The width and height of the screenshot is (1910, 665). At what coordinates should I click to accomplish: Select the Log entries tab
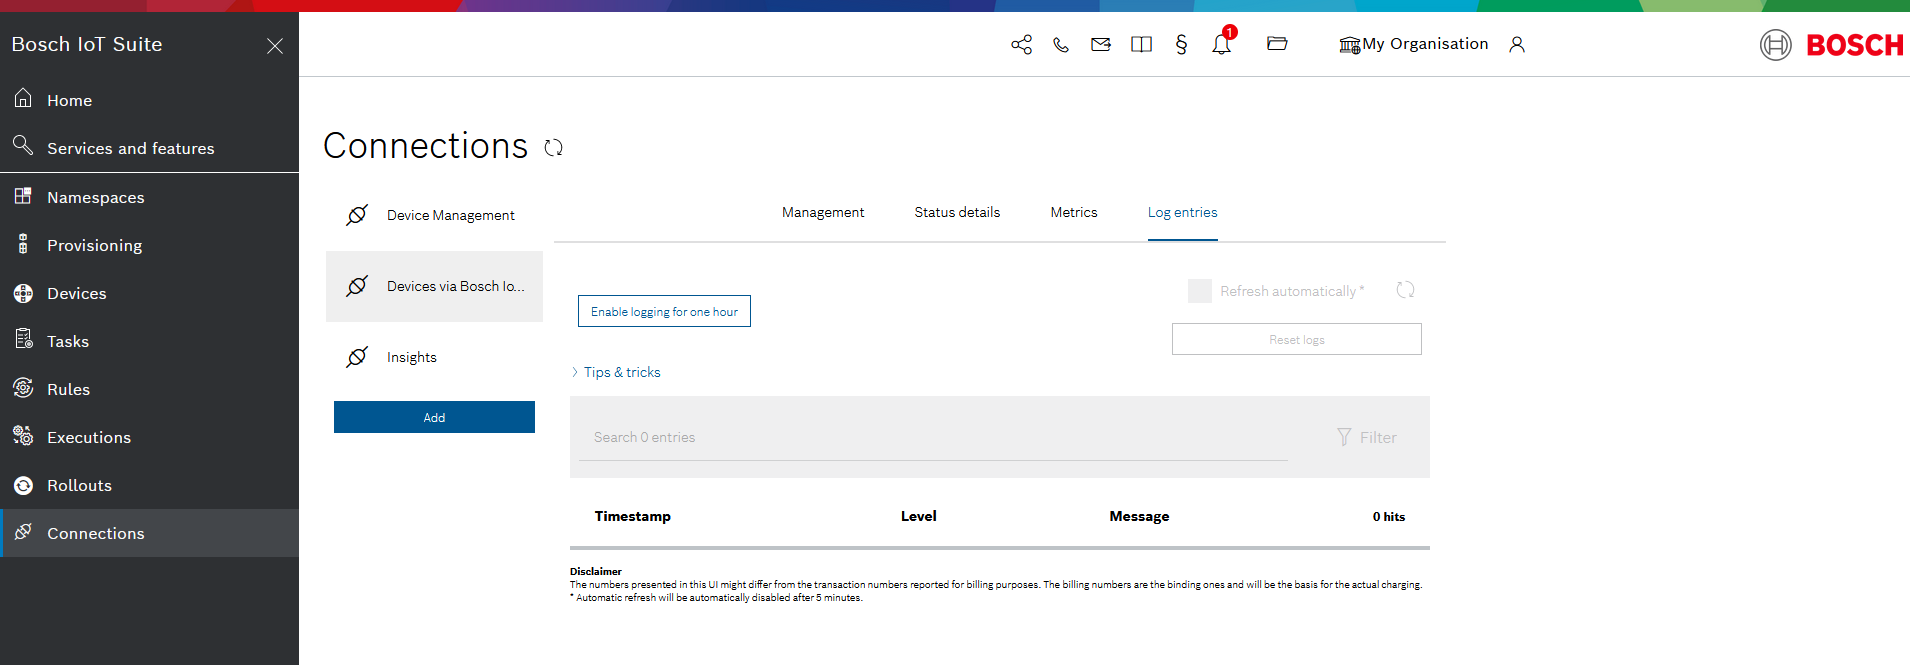1182,212
